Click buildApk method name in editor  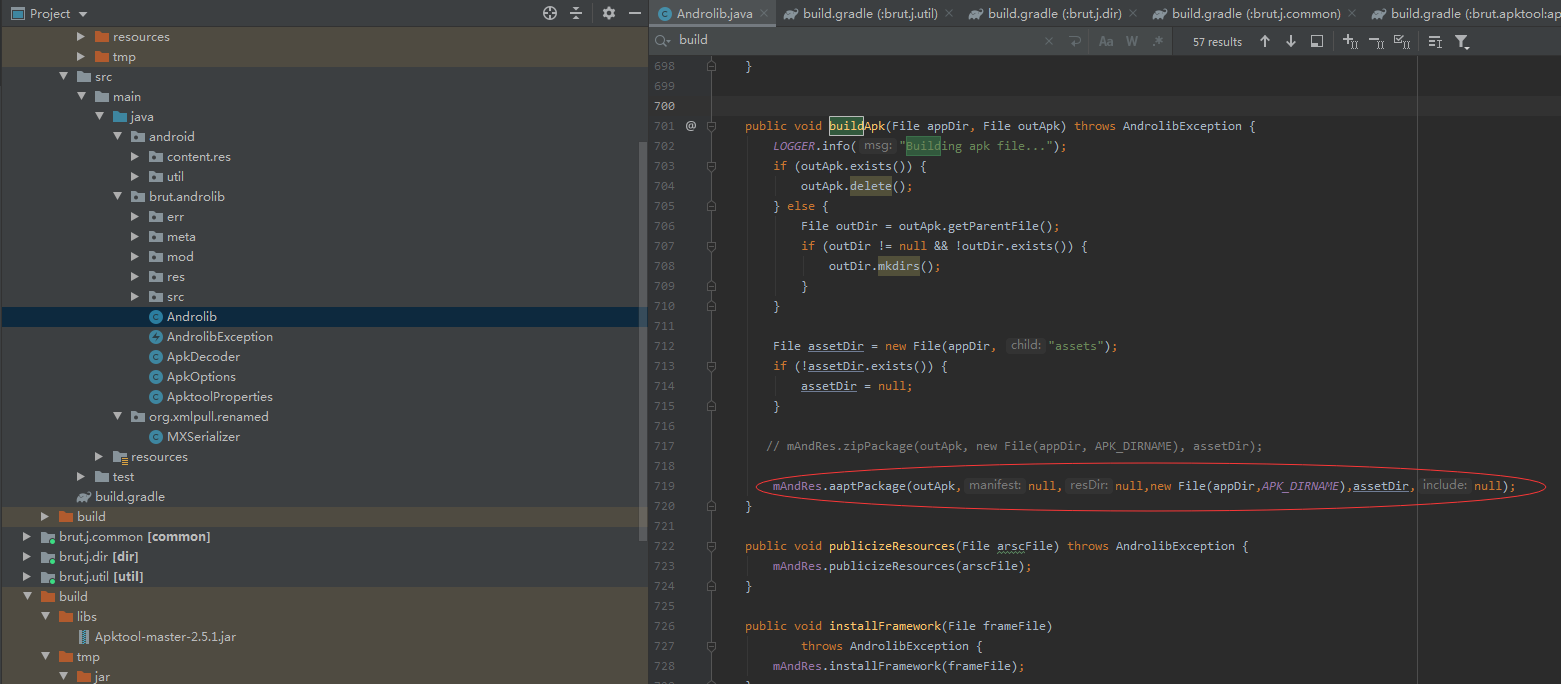pyautogui.click(x=857, y=126)
